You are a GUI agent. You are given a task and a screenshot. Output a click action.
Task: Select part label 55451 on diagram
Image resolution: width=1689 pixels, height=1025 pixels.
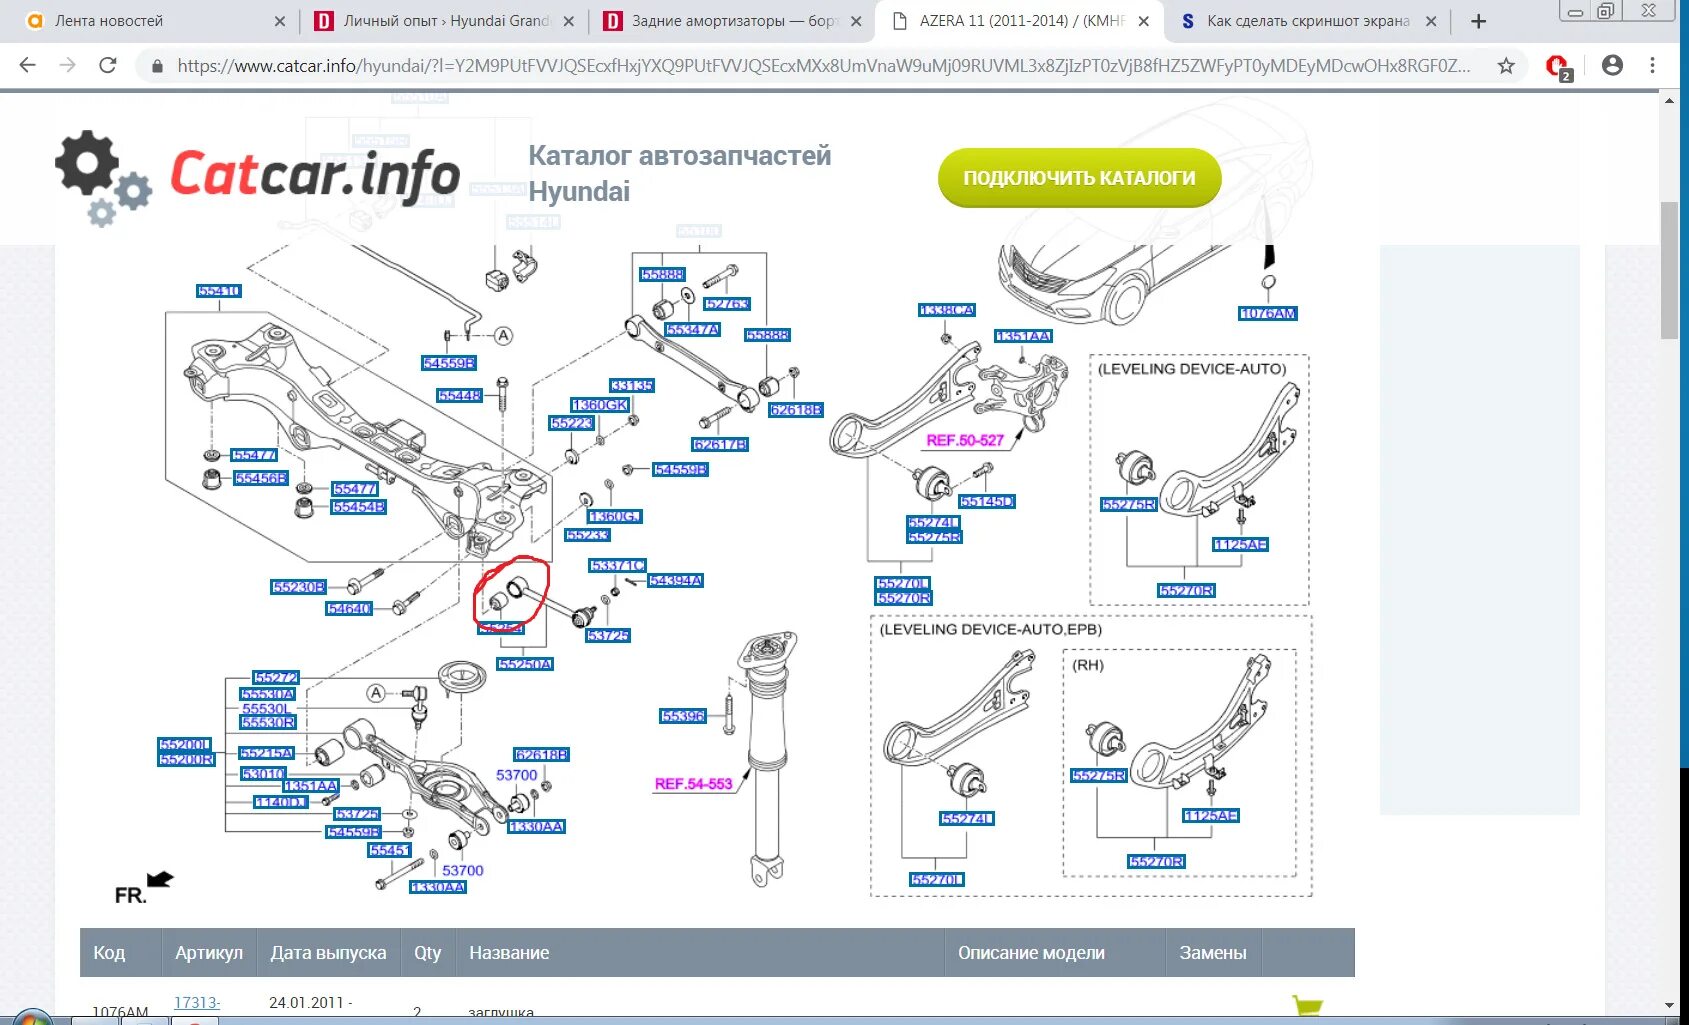[390, 850]
